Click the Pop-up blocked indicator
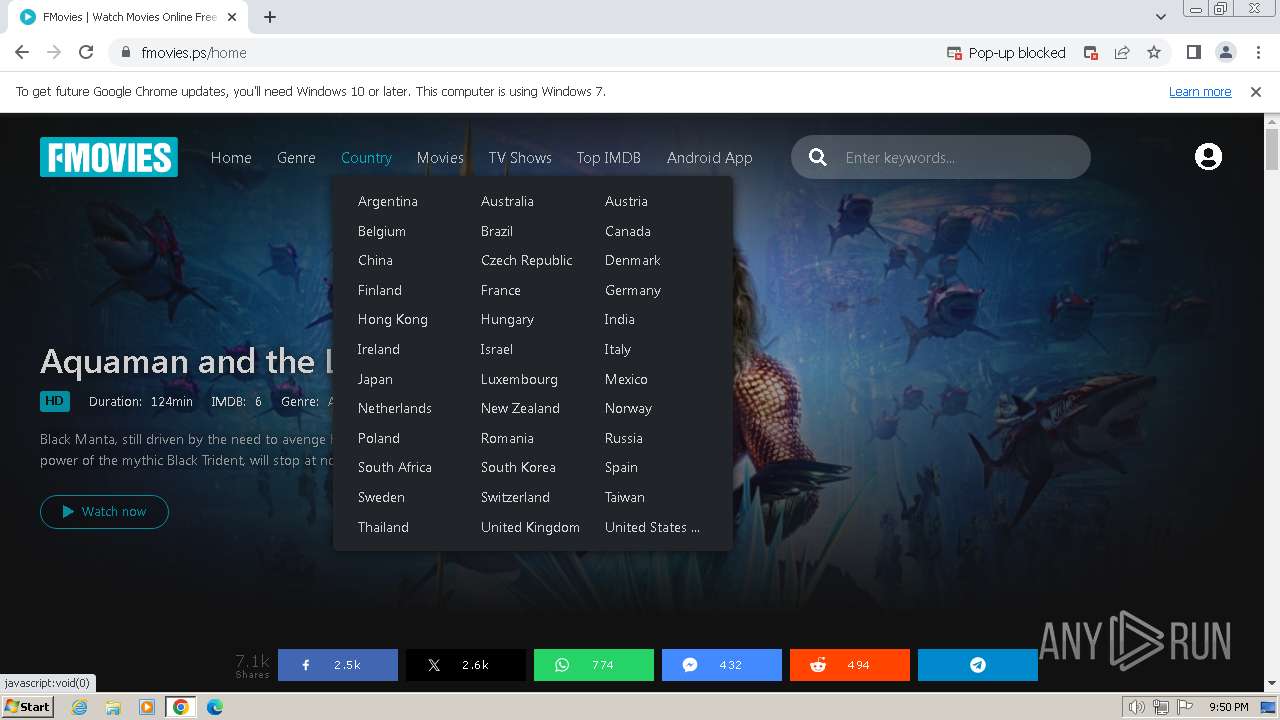This screenshot has width=1280, height=720. point(1006,53)
